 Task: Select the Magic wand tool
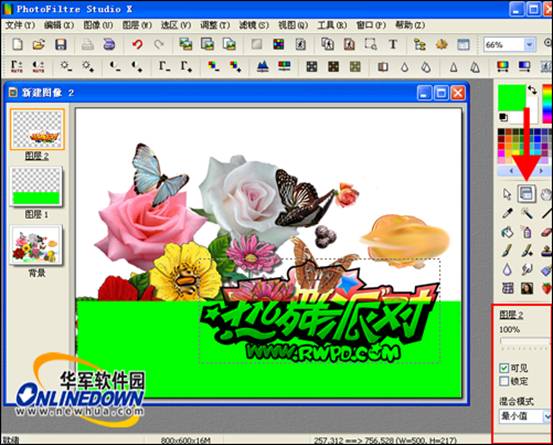pyautogui.click(x=527, y=213)
